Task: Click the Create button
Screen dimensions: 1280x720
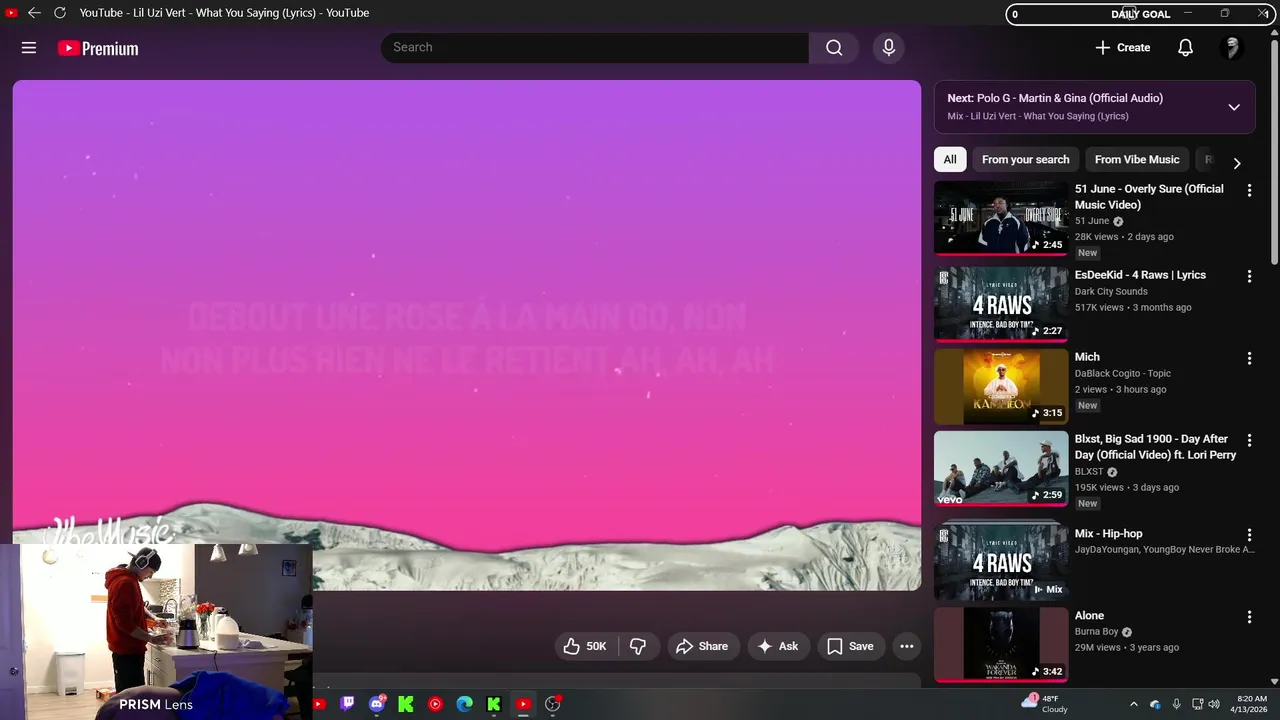Action: point(1122,48)
